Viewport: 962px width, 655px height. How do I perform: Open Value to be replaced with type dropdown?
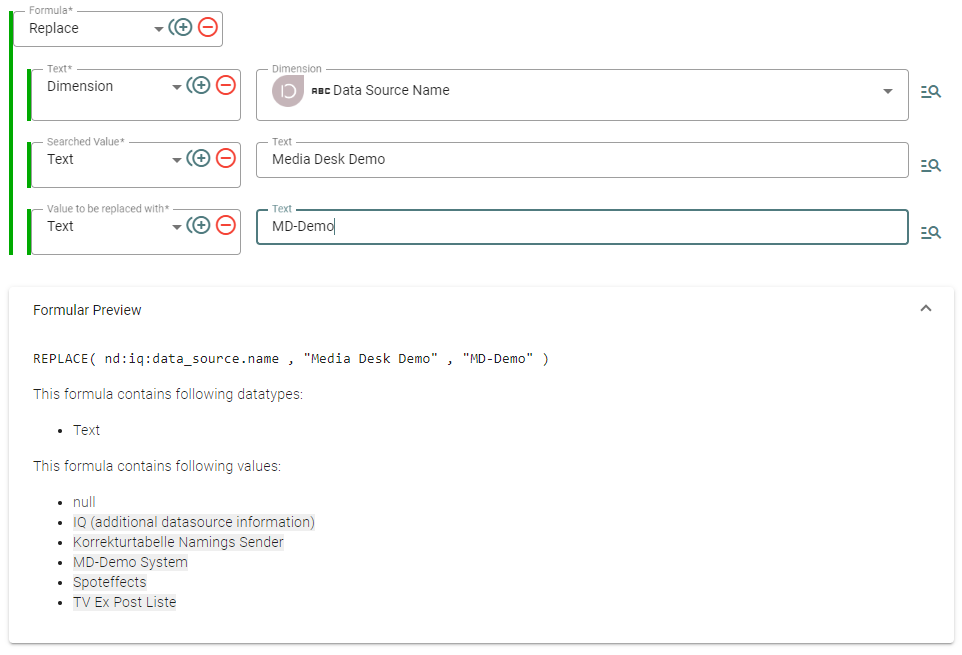[177, 227]
